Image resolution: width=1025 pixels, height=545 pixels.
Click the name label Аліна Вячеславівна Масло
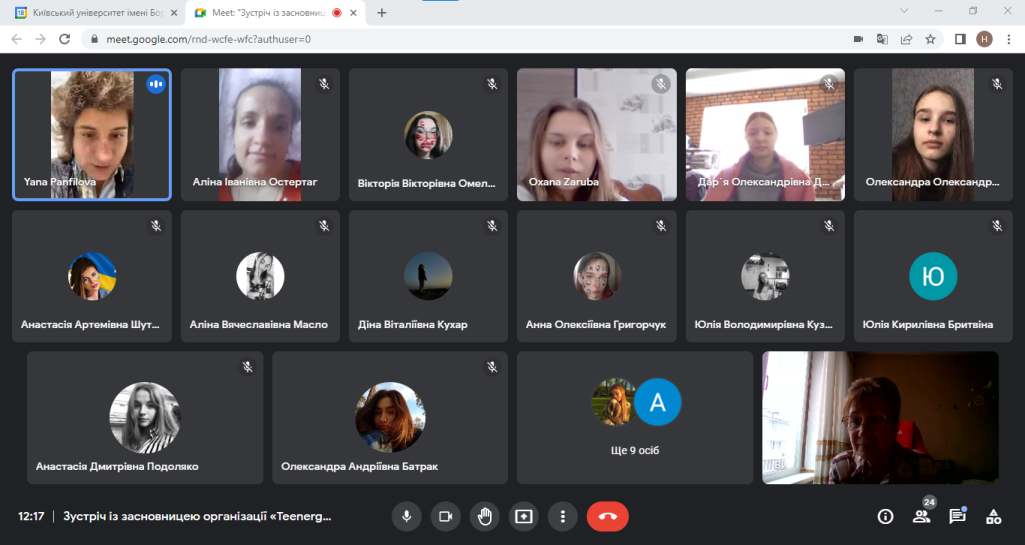[x=259, y=324]
